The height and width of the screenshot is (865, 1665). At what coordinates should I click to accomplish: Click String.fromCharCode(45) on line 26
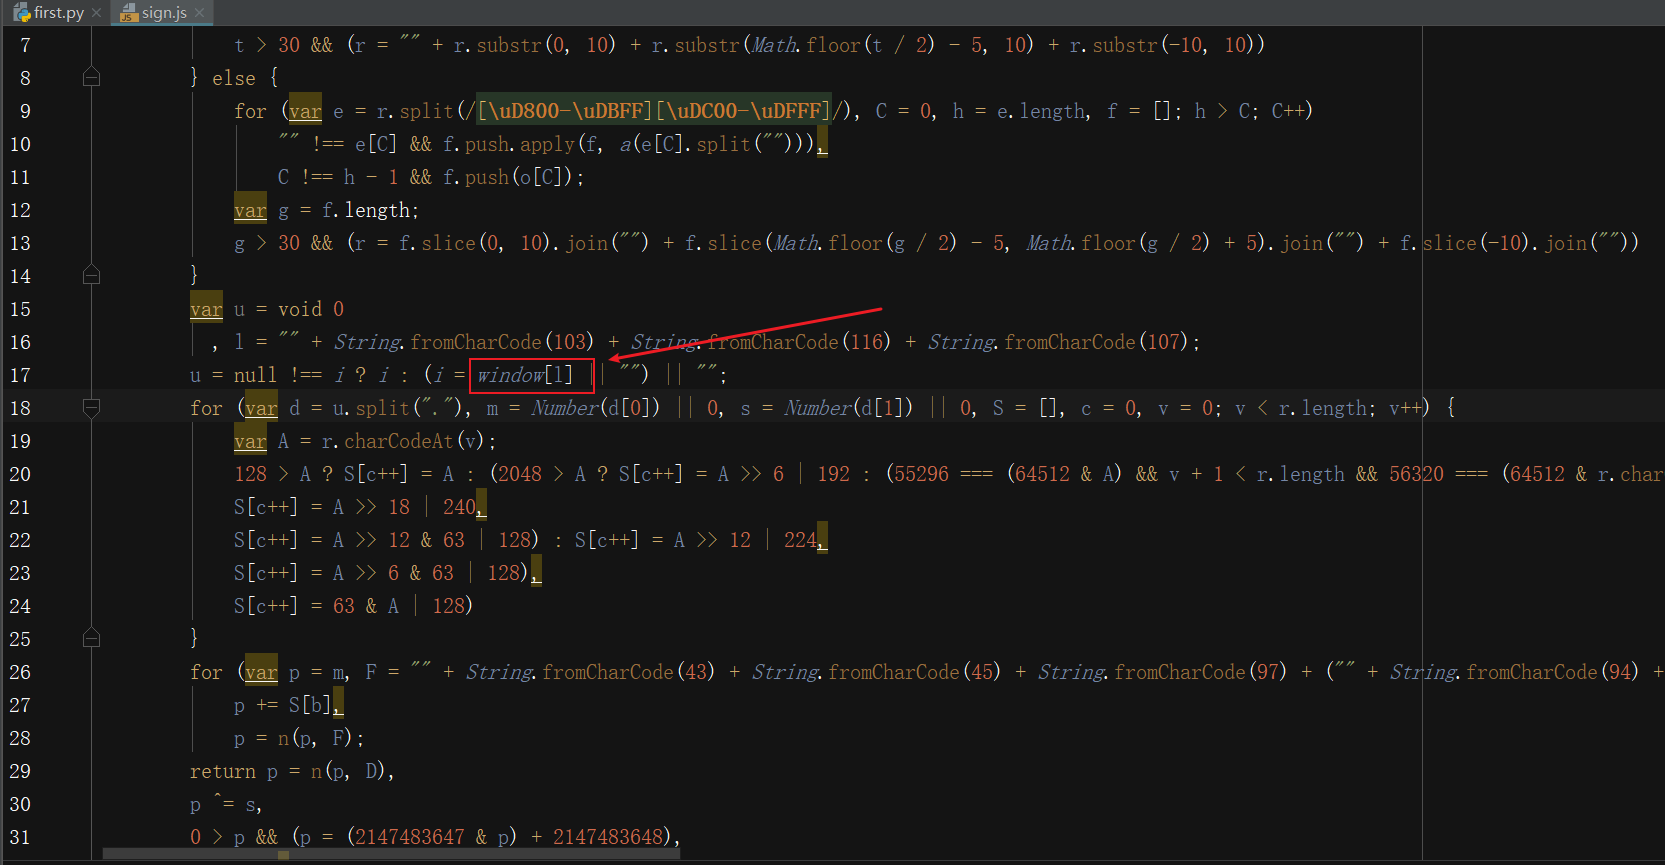[876, 672]
